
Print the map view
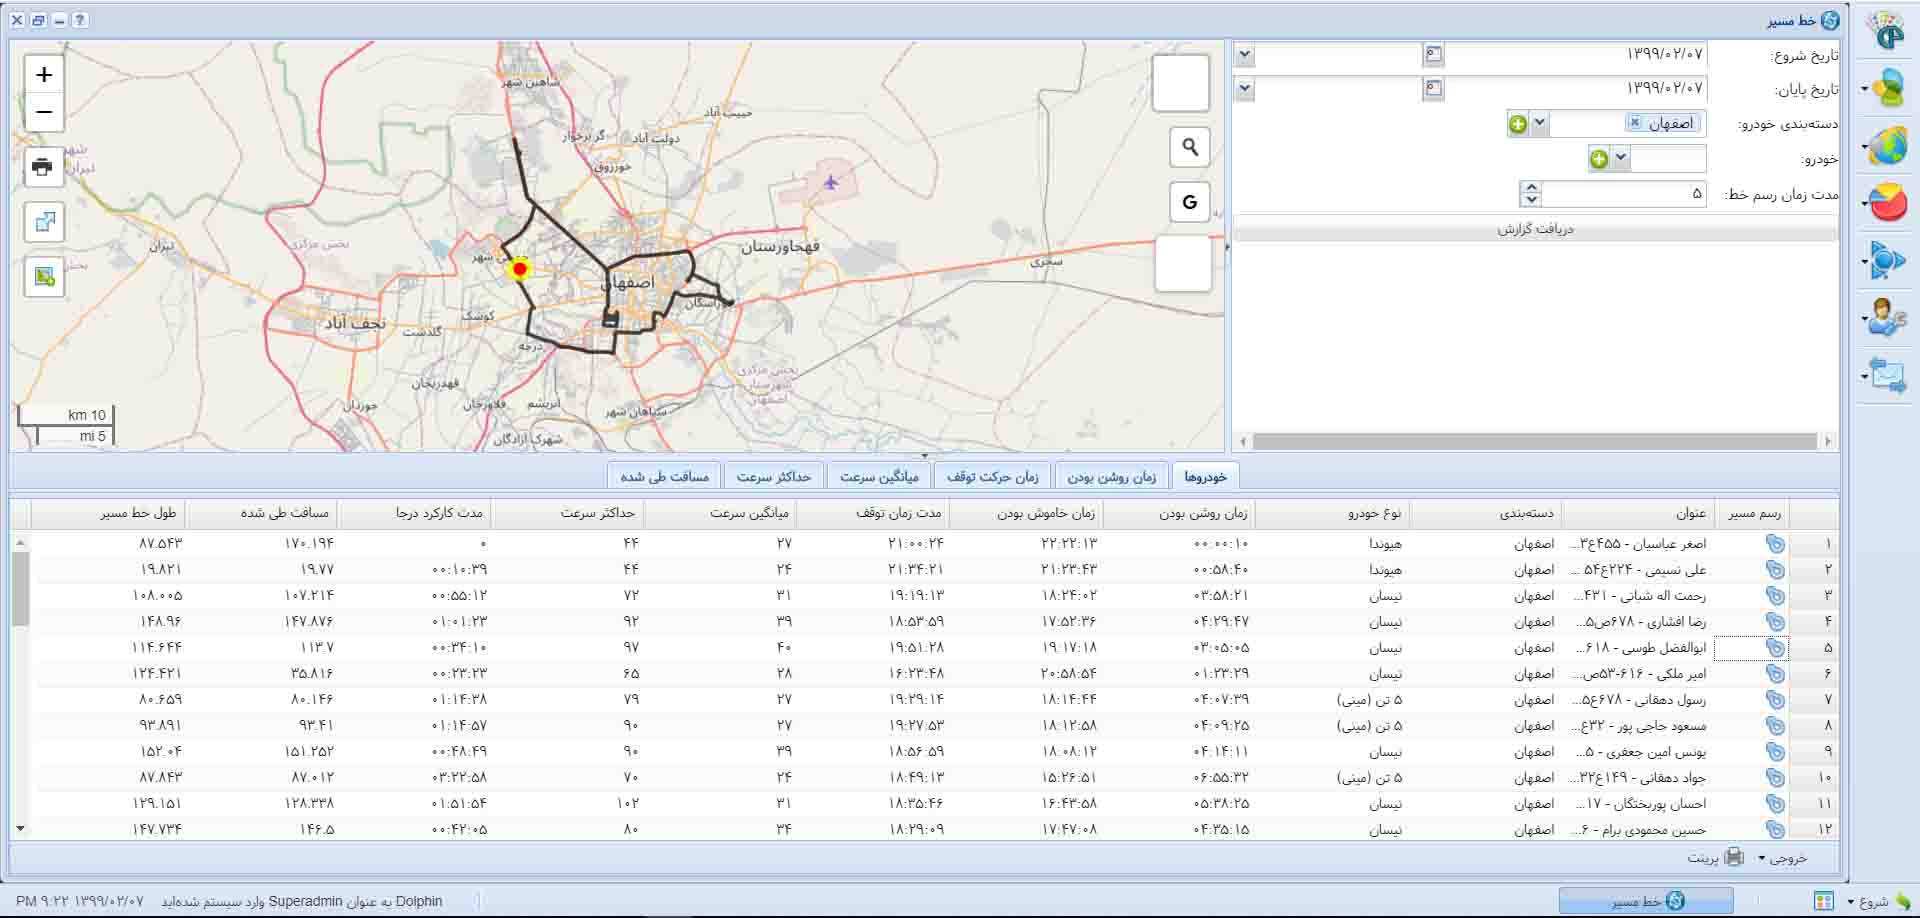point(43,166)
